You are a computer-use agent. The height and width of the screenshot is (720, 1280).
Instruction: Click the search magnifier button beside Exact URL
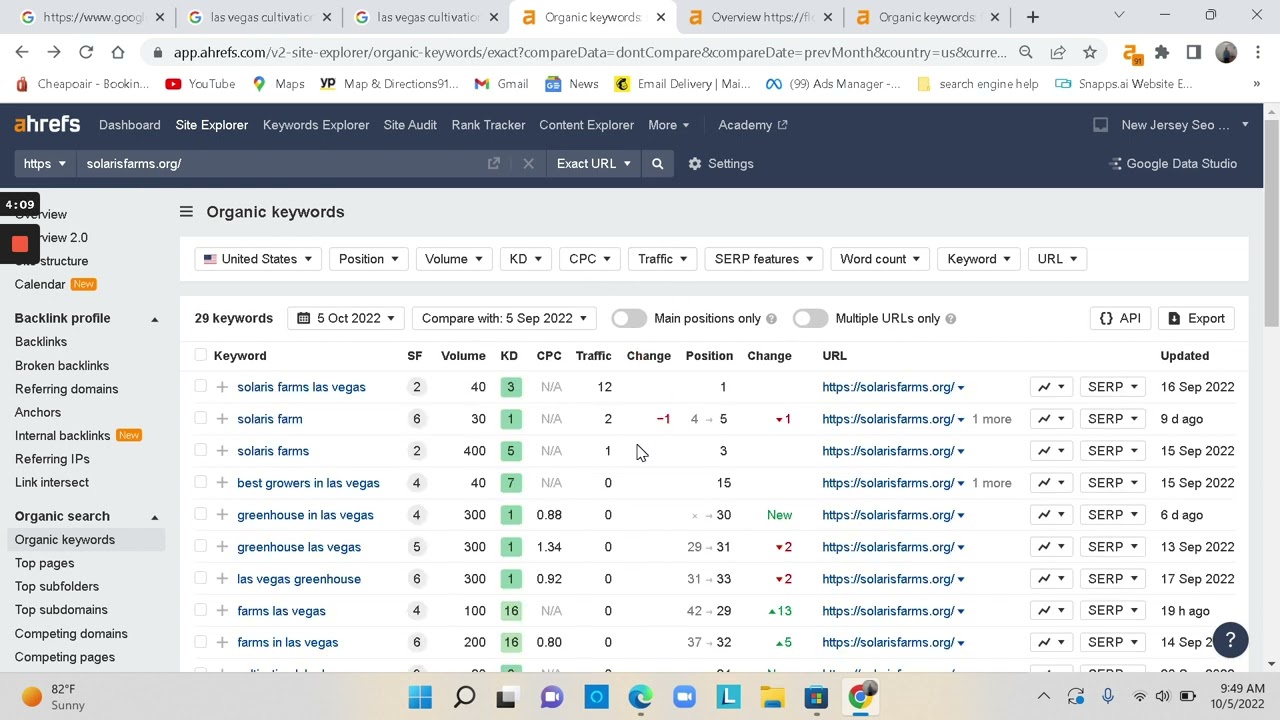pyautogui.click(x=657, y=164)
